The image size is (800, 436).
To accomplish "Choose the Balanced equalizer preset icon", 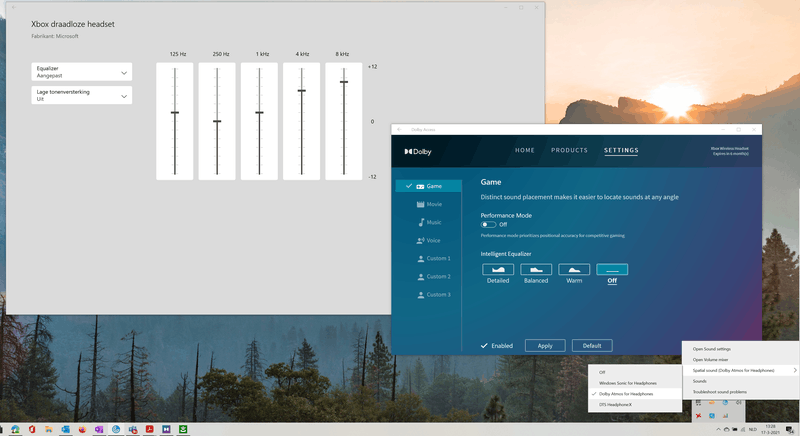I will (x=536, y=269).
